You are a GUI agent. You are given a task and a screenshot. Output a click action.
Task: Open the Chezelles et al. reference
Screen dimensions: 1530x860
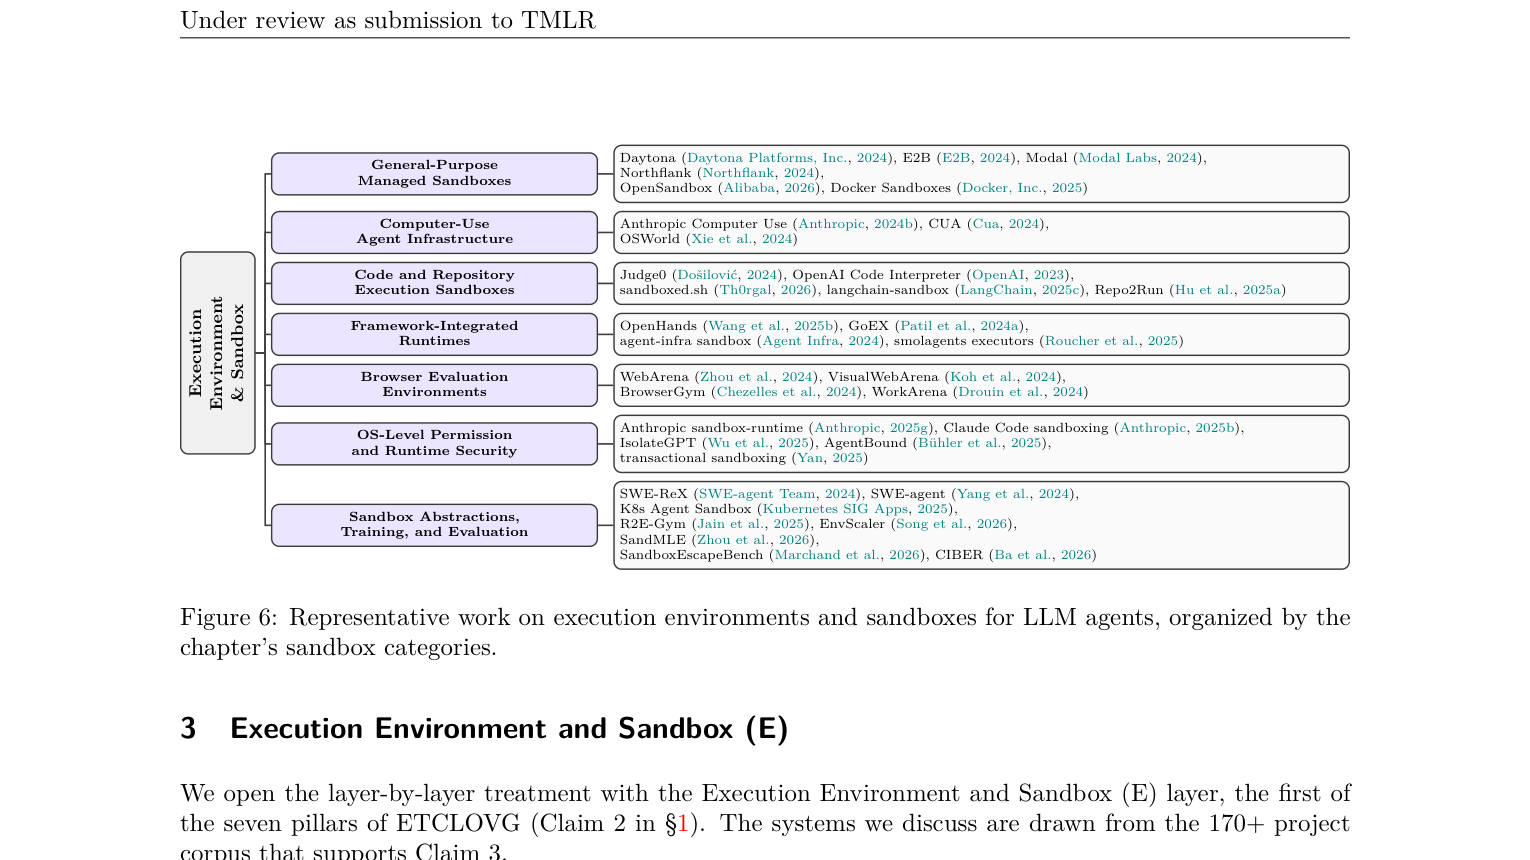[x=788, y=392]
